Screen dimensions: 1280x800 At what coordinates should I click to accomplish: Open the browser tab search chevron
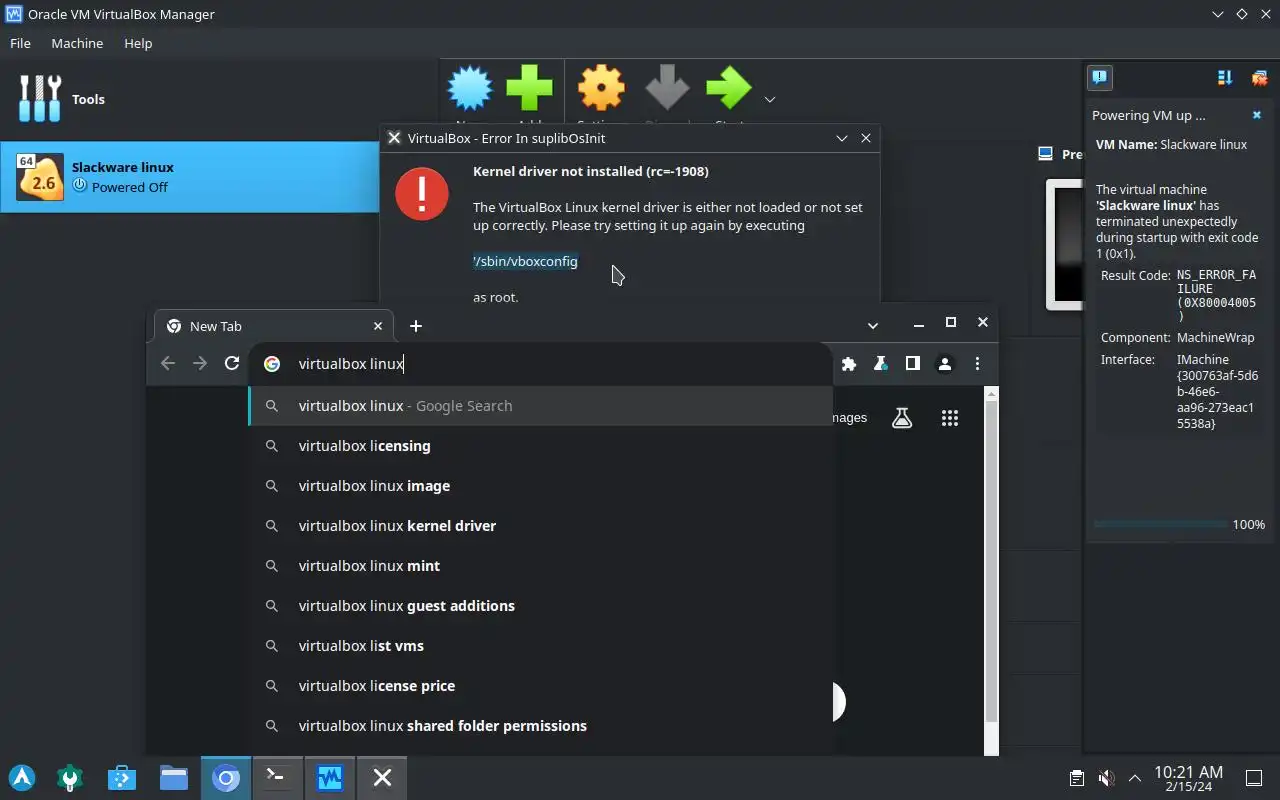[x=873, y=326]
